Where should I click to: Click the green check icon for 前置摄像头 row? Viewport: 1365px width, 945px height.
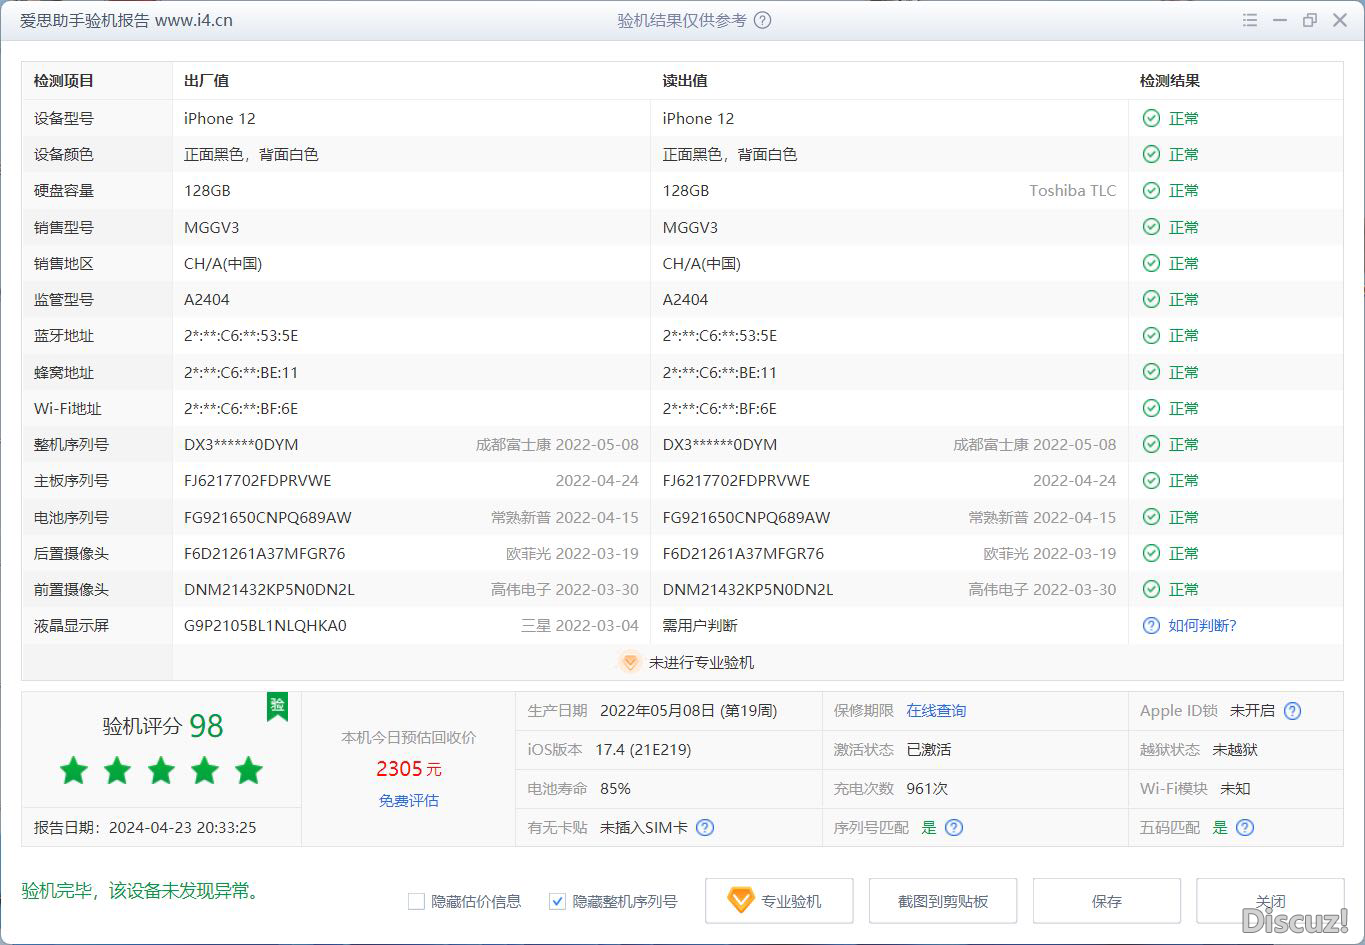click(x=1151, y=589)
